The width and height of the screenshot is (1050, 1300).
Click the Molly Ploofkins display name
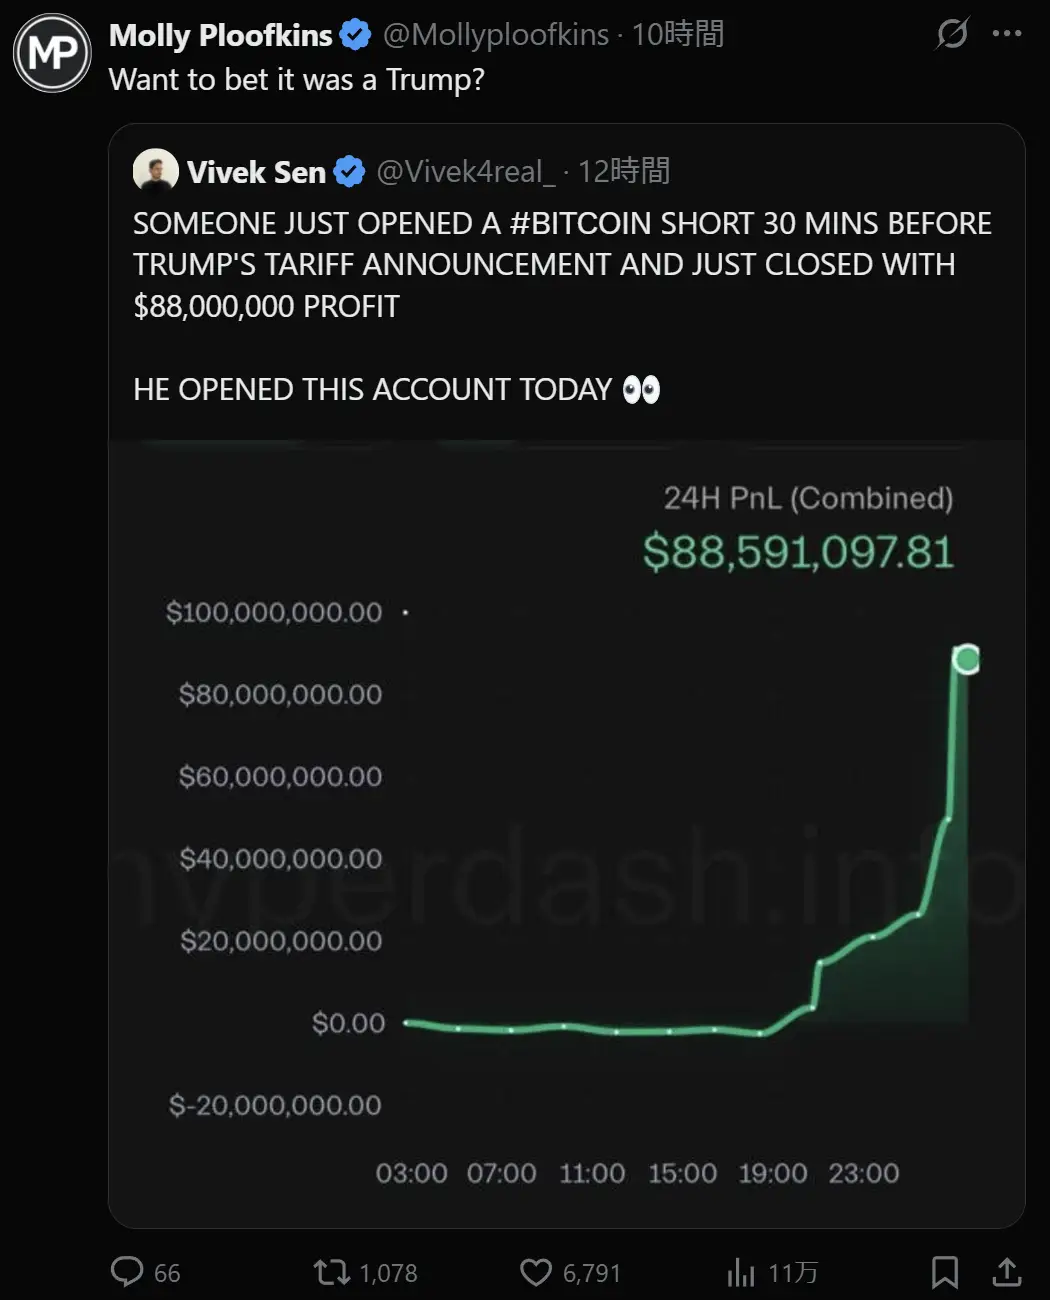pyautogui.click(x=220, y=35)
